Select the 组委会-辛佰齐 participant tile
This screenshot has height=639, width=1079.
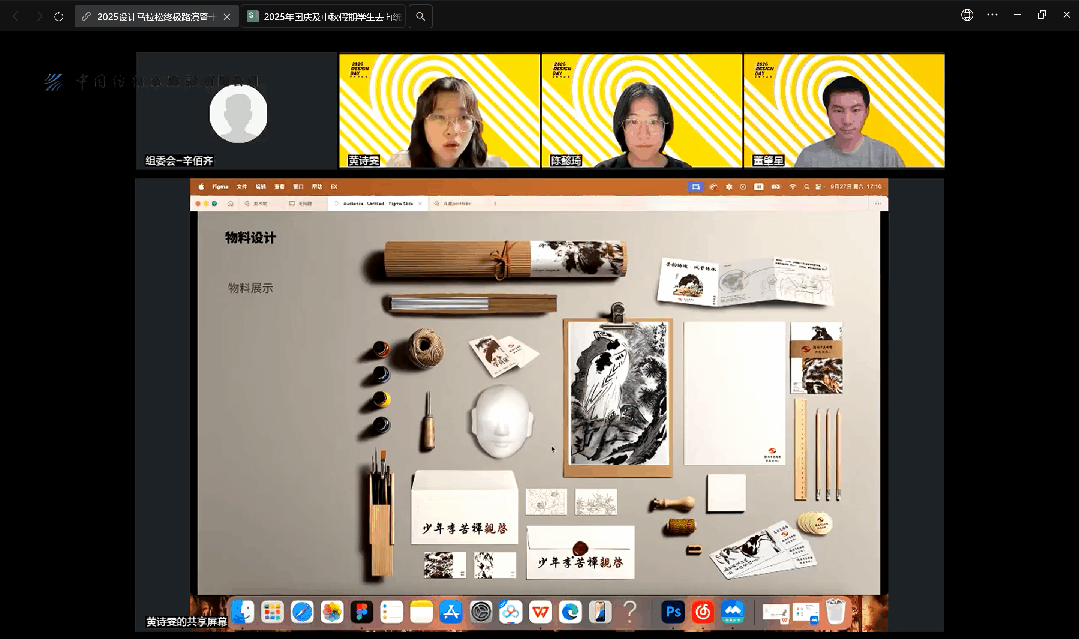(x=237, y=110)
